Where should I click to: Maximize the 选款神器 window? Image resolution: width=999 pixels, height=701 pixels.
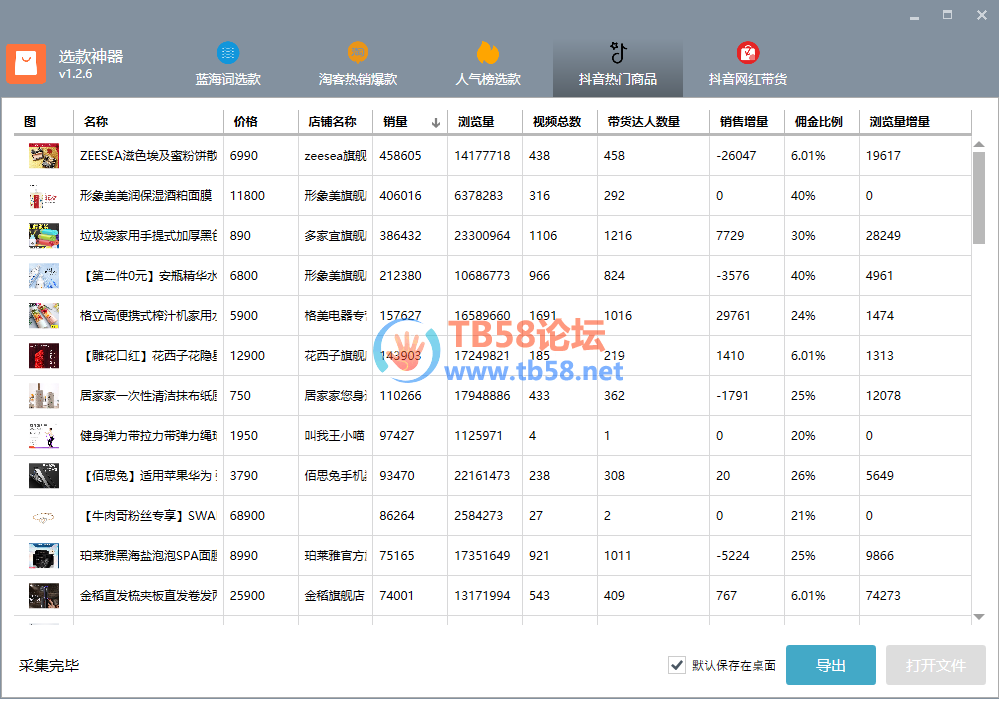pyautogui.click(x=948, y=15)
